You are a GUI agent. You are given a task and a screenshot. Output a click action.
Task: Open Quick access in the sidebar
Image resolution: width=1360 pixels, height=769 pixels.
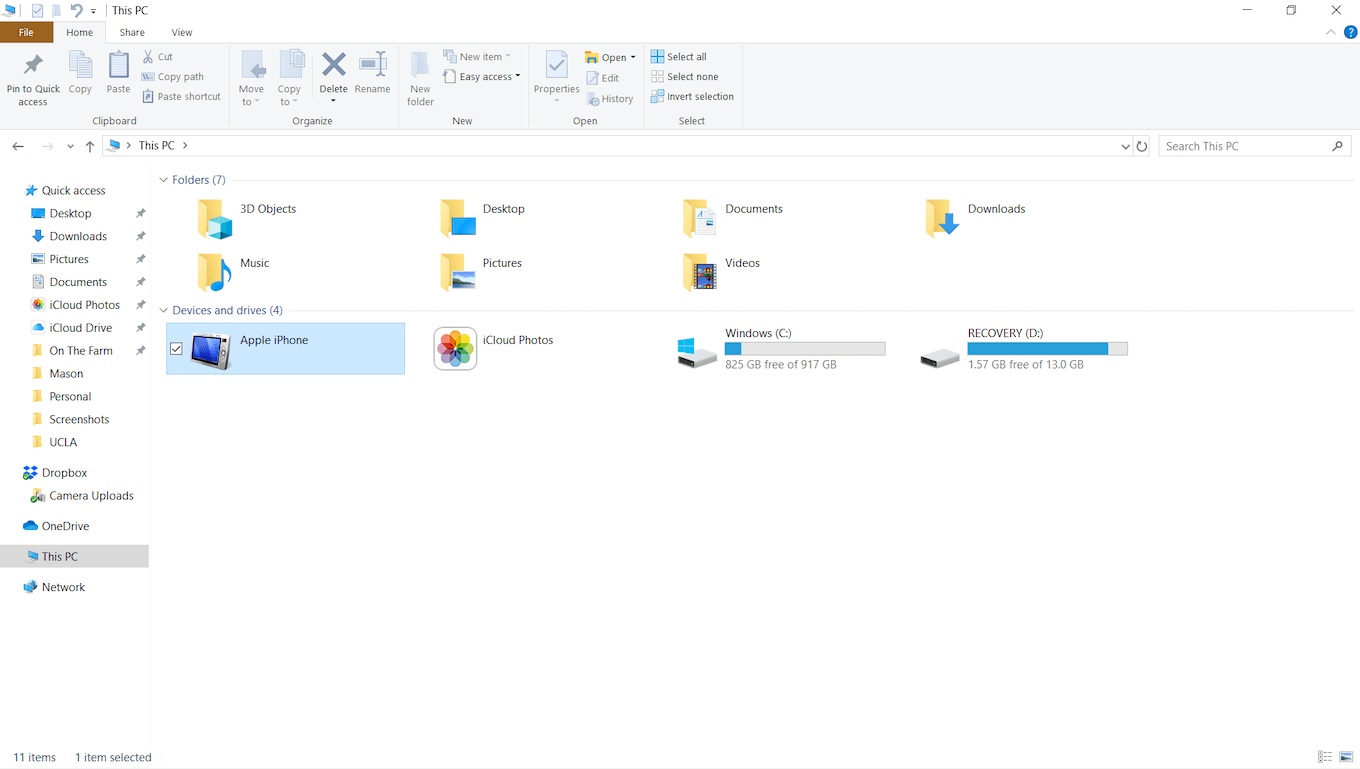[x=73, y=191]
